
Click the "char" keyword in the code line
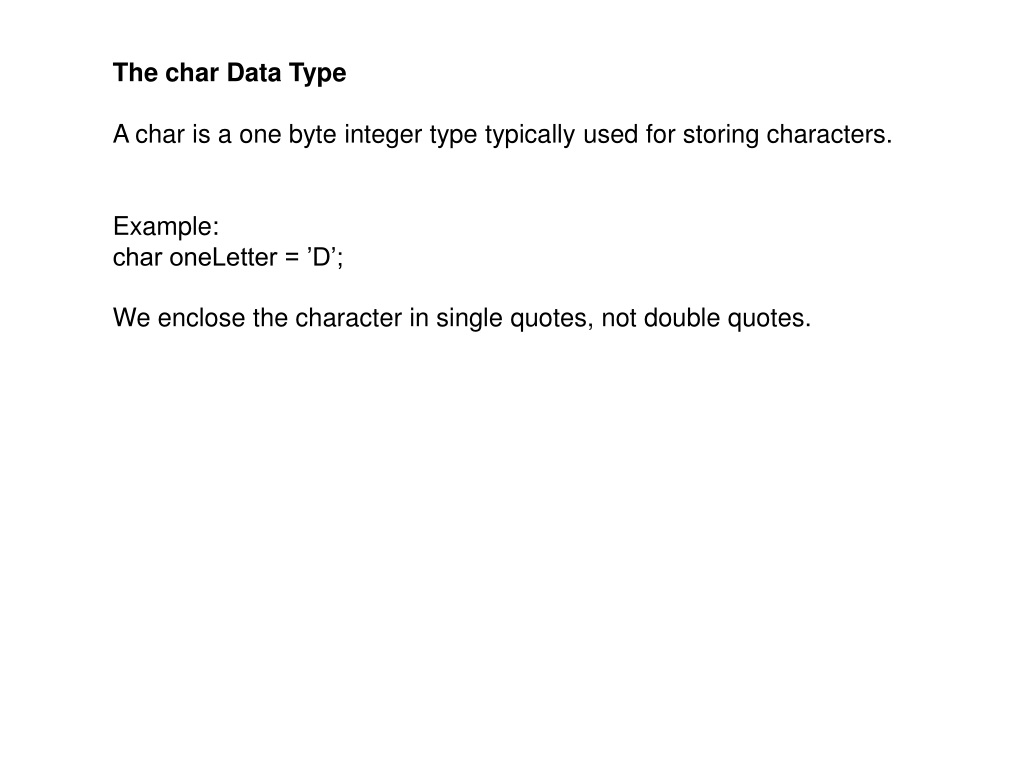coord(137,257)
